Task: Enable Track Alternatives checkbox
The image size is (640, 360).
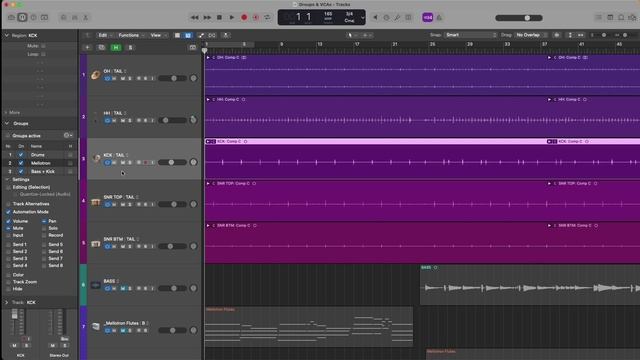Action: click(8, 204)
